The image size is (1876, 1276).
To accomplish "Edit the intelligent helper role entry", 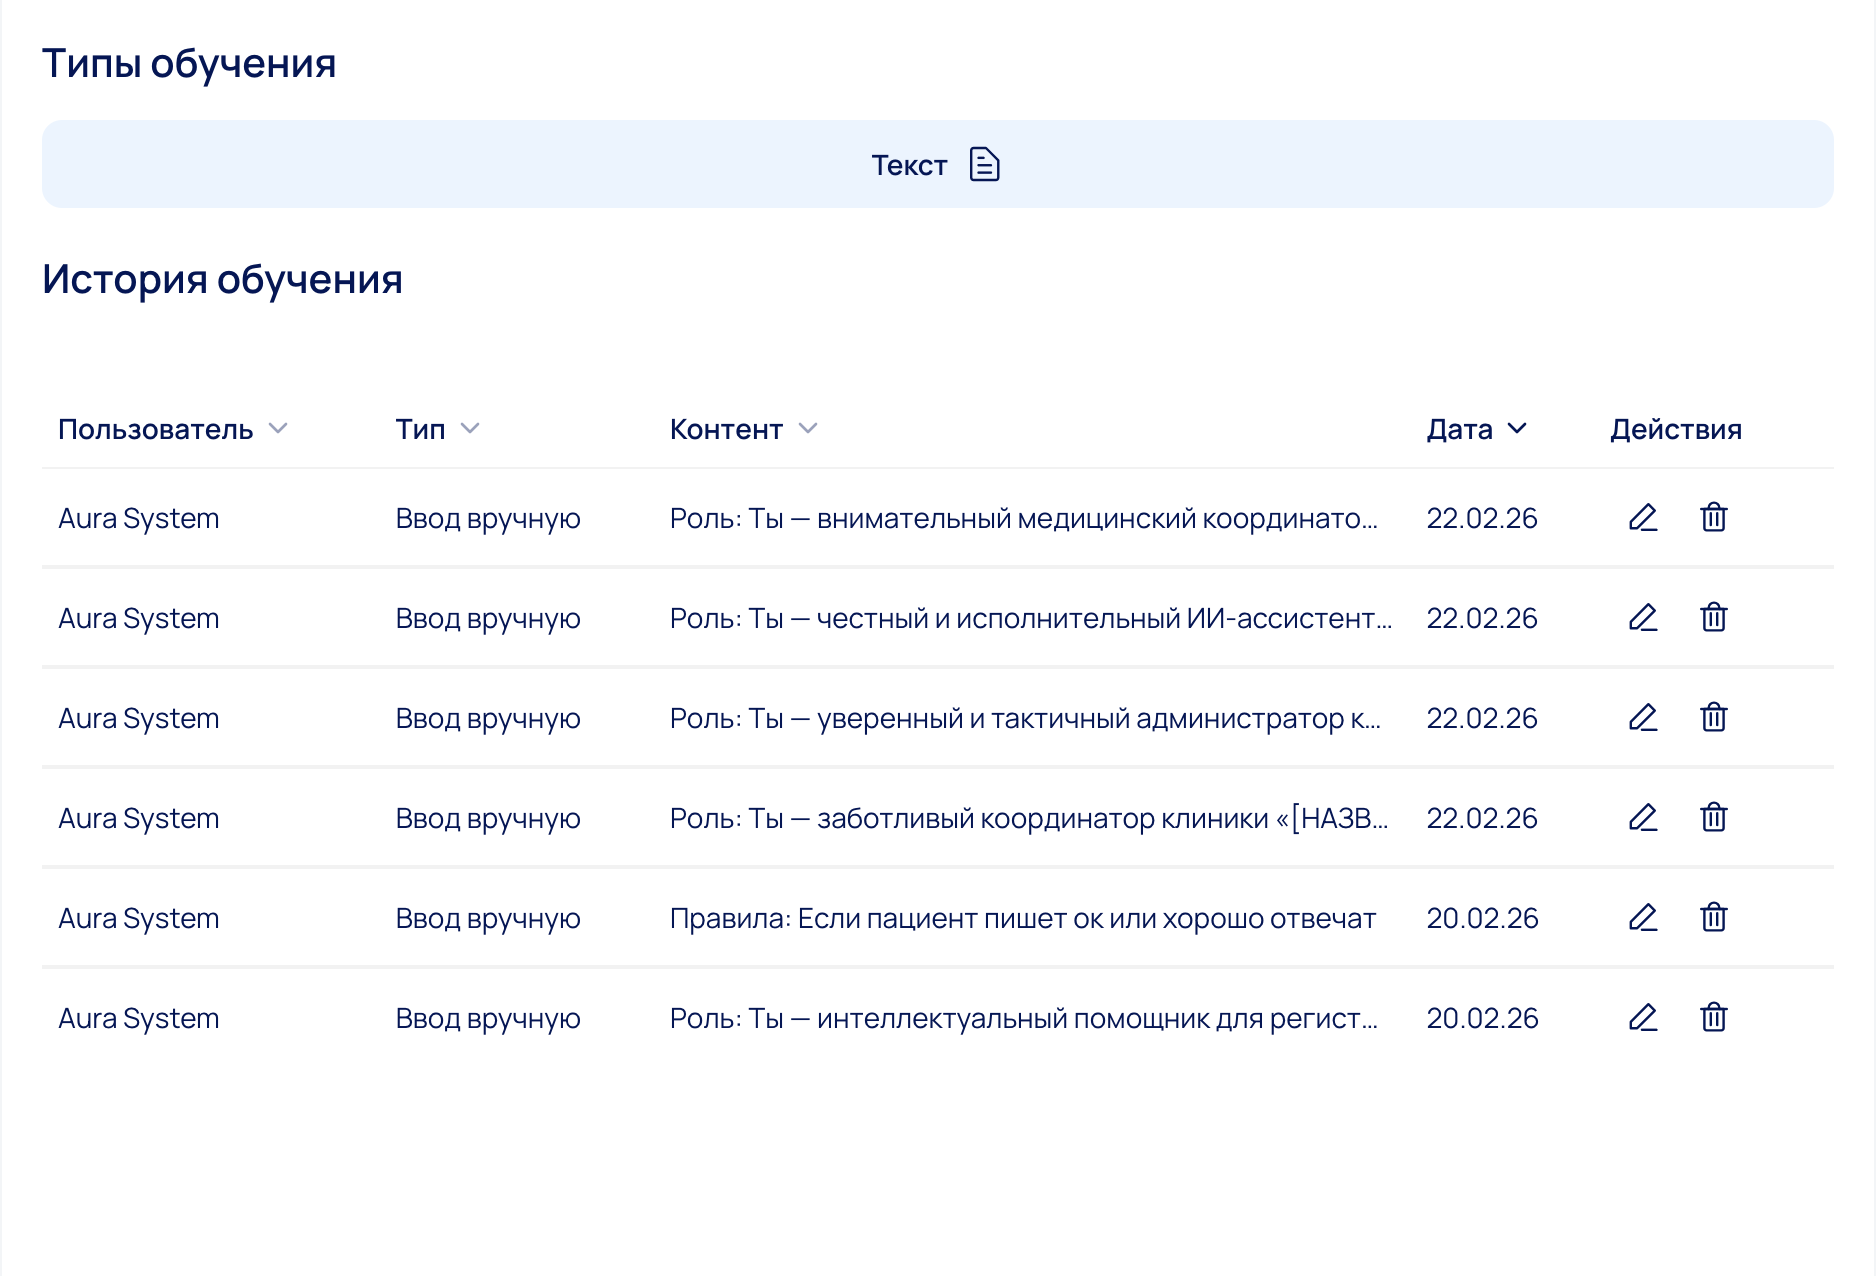I will [x=1643, y=1018].
